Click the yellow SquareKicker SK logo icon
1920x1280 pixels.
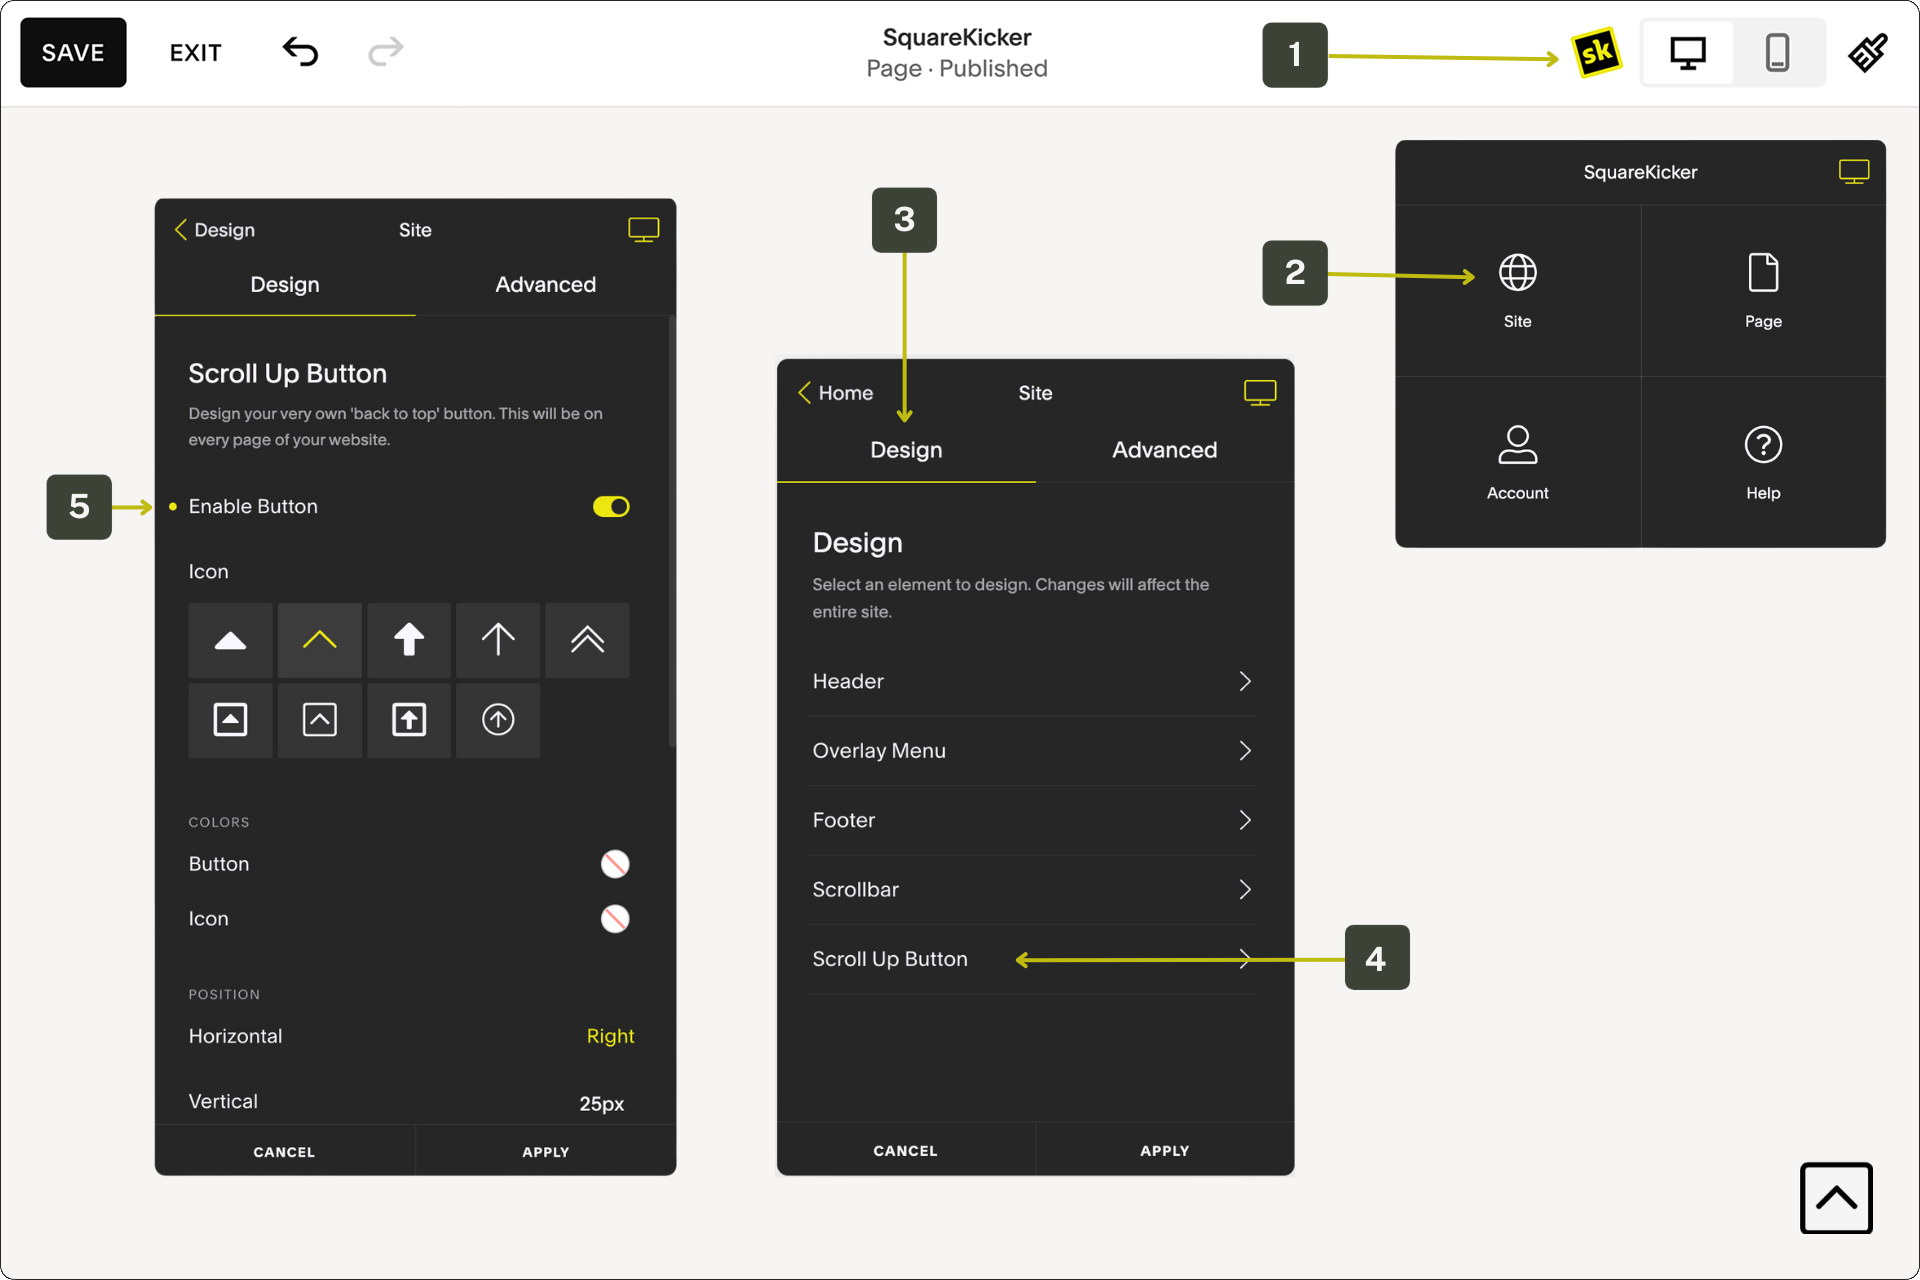click(1596, 53)
